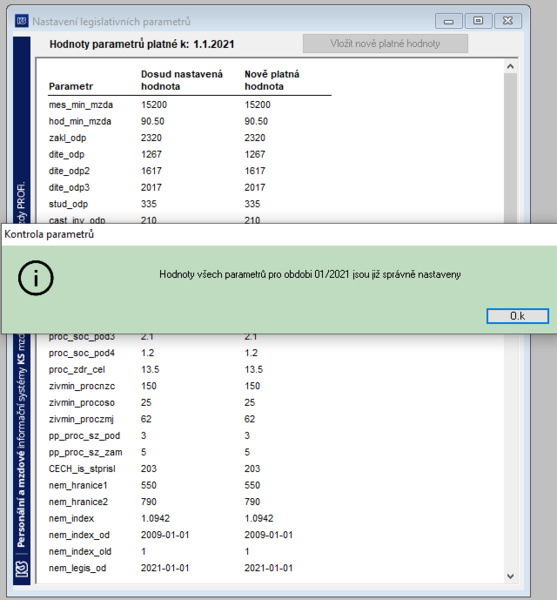Click new value 150 for zivmin_procnzc
This screenshot has width=557, height=600.
pos(252,386)
